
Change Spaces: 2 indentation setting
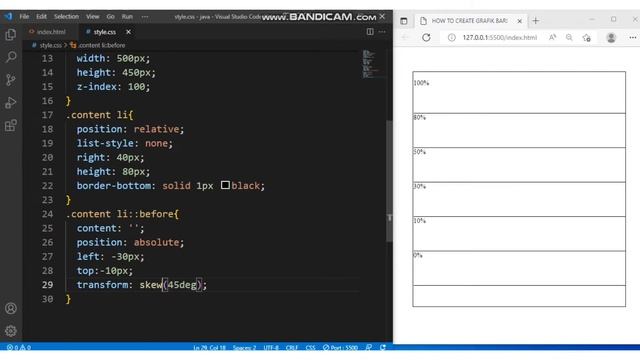pos(244,347)
